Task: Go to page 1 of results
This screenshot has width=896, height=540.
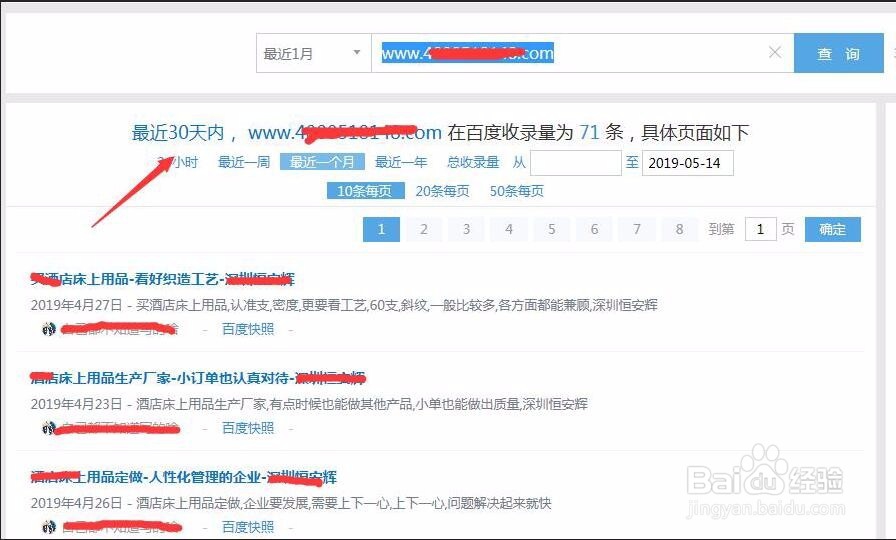Action: click(381, 229)
